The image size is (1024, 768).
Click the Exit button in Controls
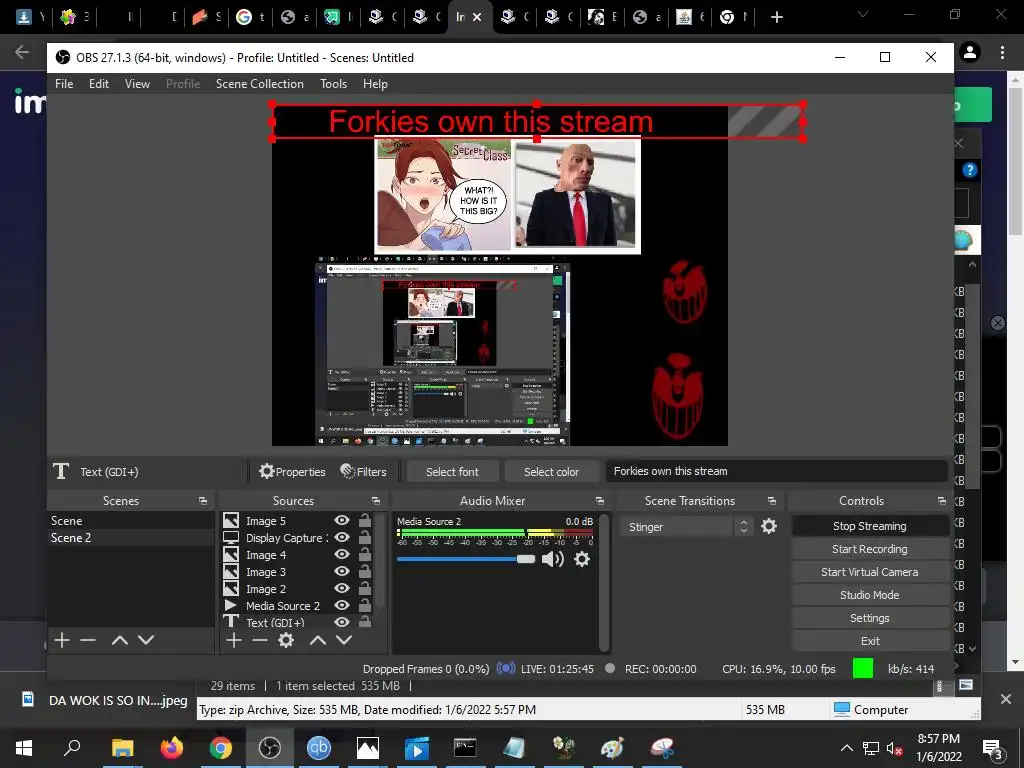point(870,641)
